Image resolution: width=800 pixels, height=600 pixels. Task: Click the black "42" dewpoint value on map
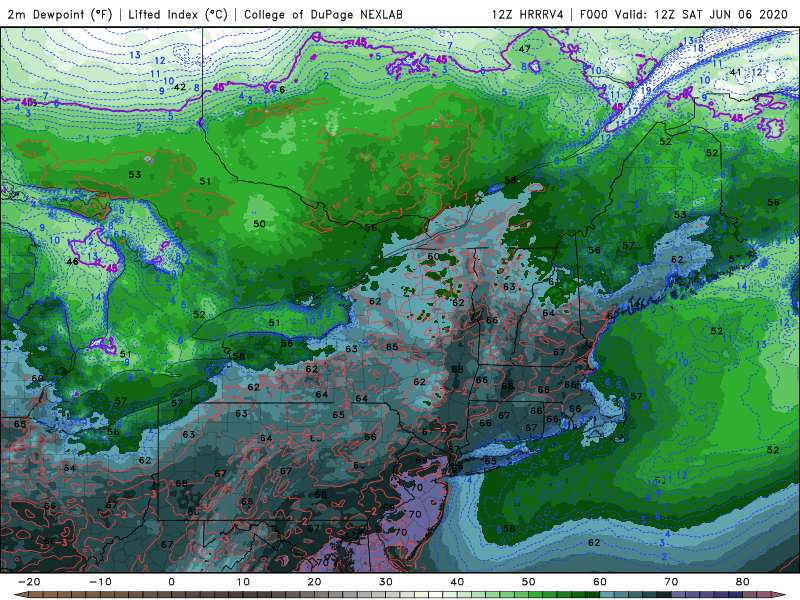[x=180, y=87]
